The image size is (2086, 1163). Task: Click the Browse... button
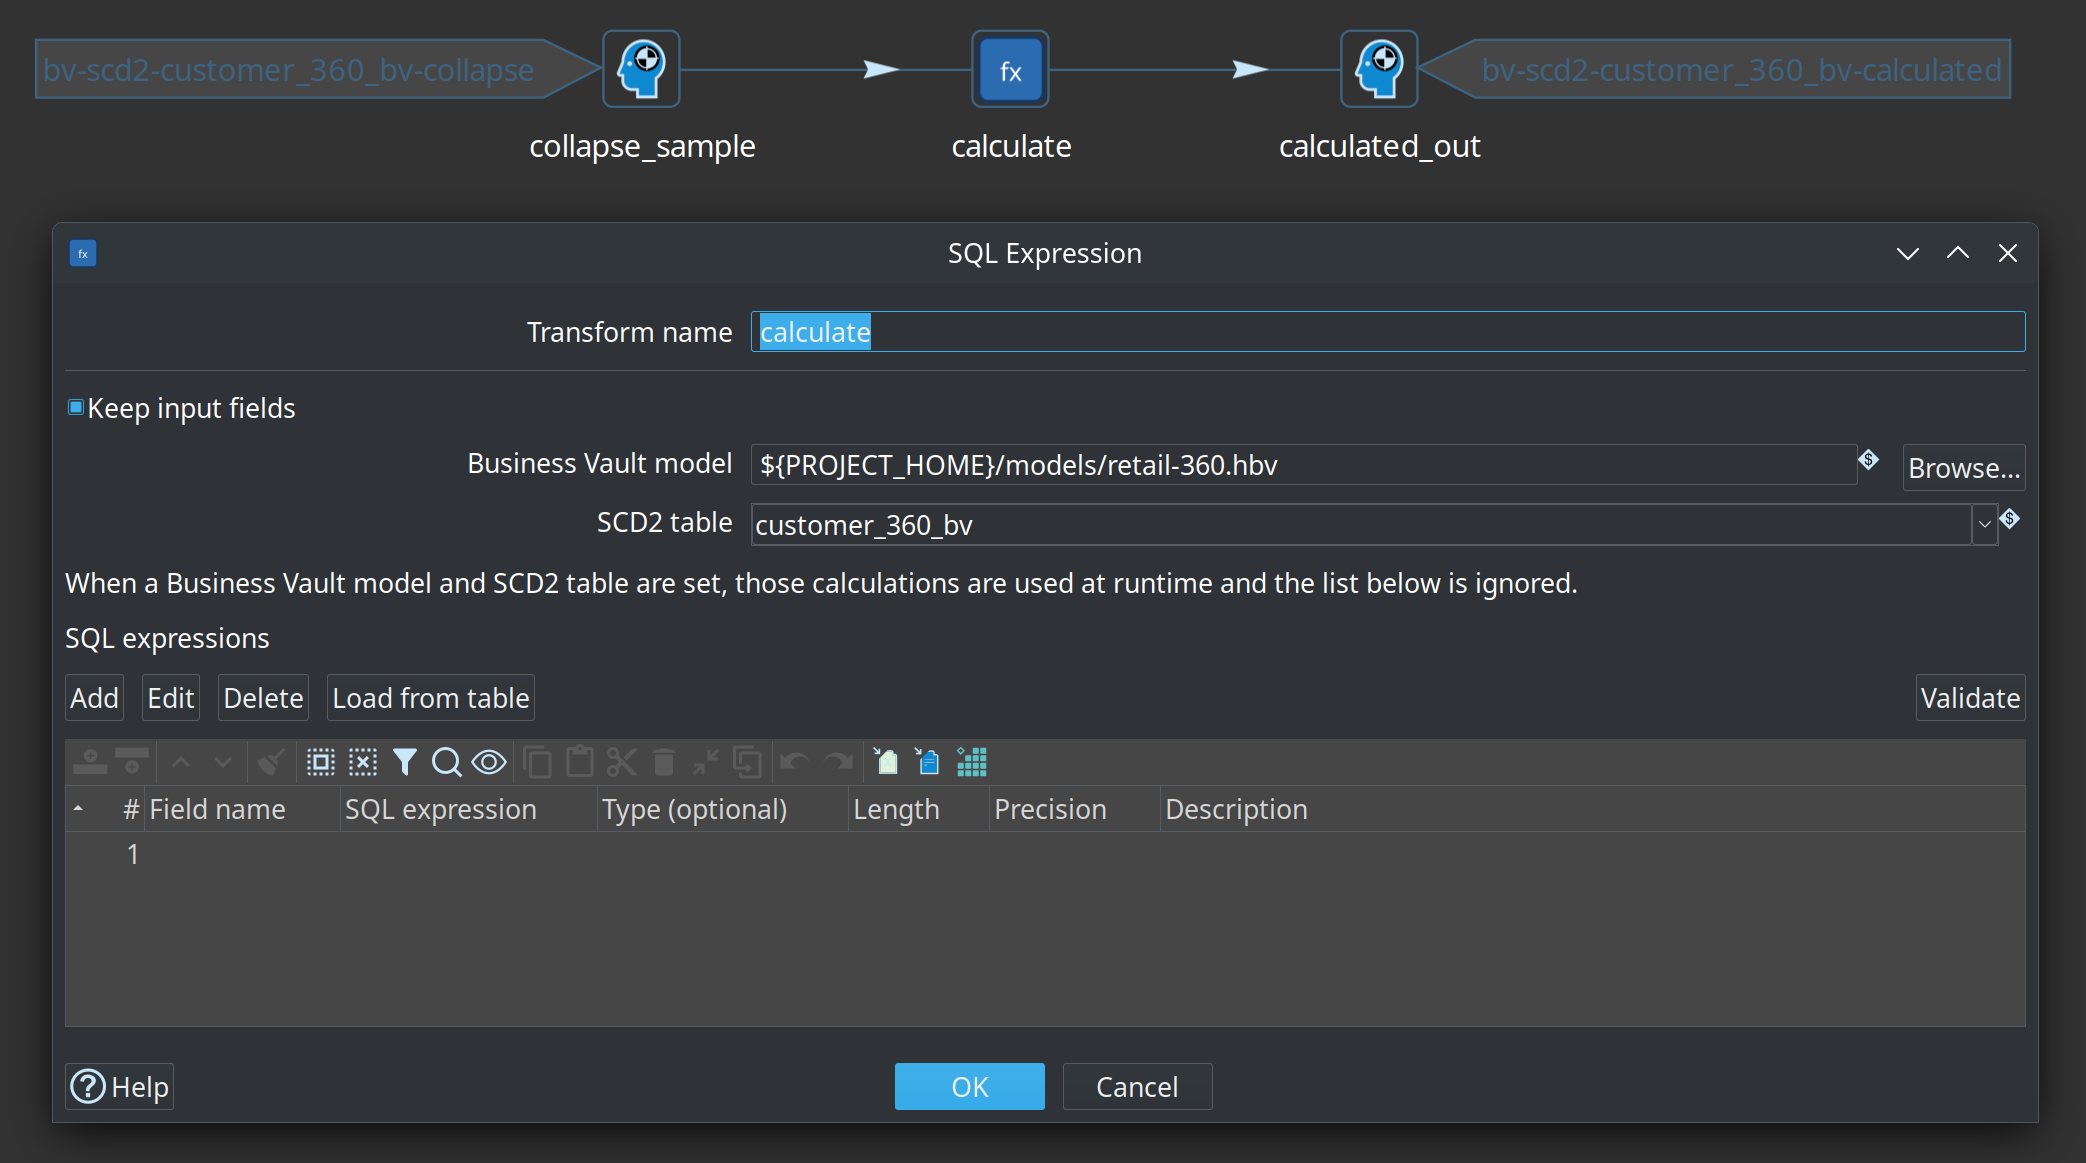pyautogui.click(x=1964, y=467)
